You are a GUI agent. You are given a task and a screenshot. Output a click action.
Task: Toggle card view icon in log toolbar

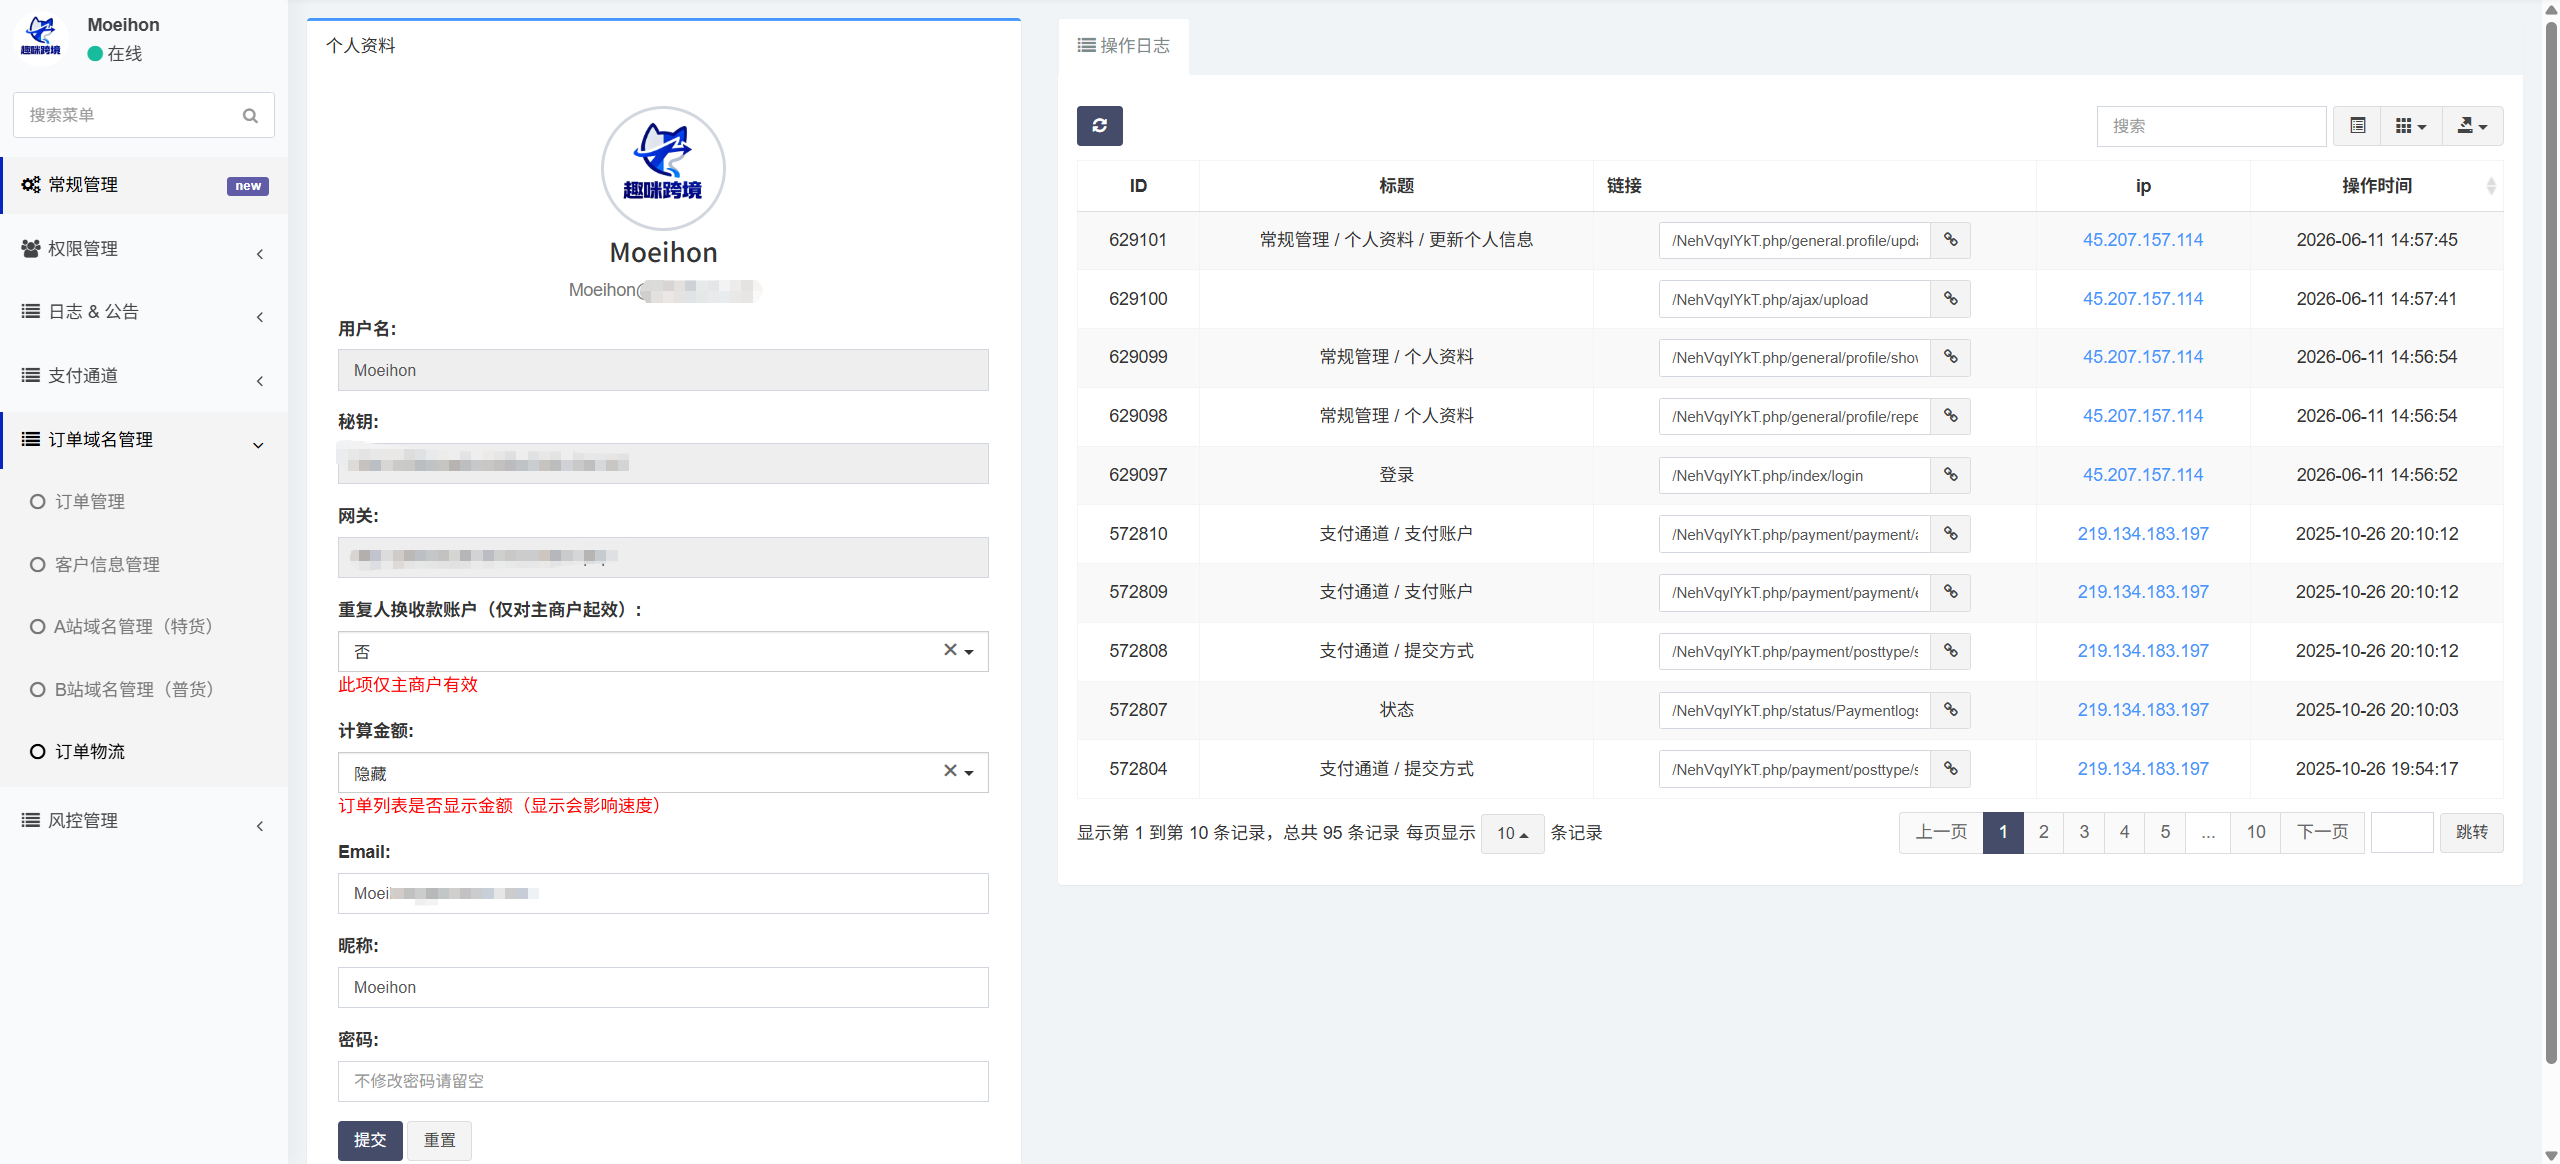(x=2358, y=126)
